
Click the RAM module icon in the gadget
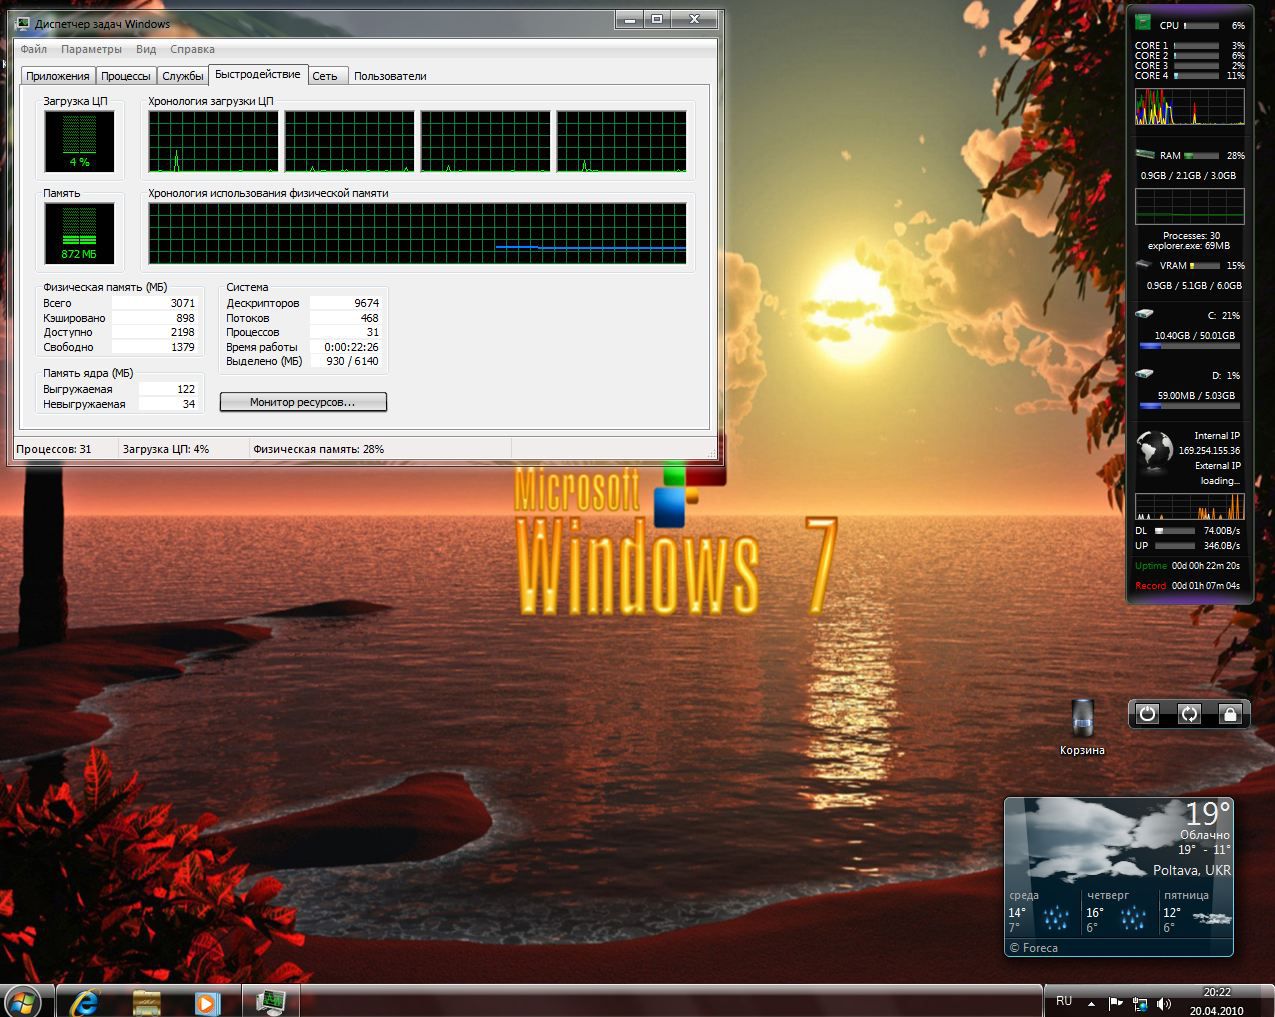coord(1145,154)
